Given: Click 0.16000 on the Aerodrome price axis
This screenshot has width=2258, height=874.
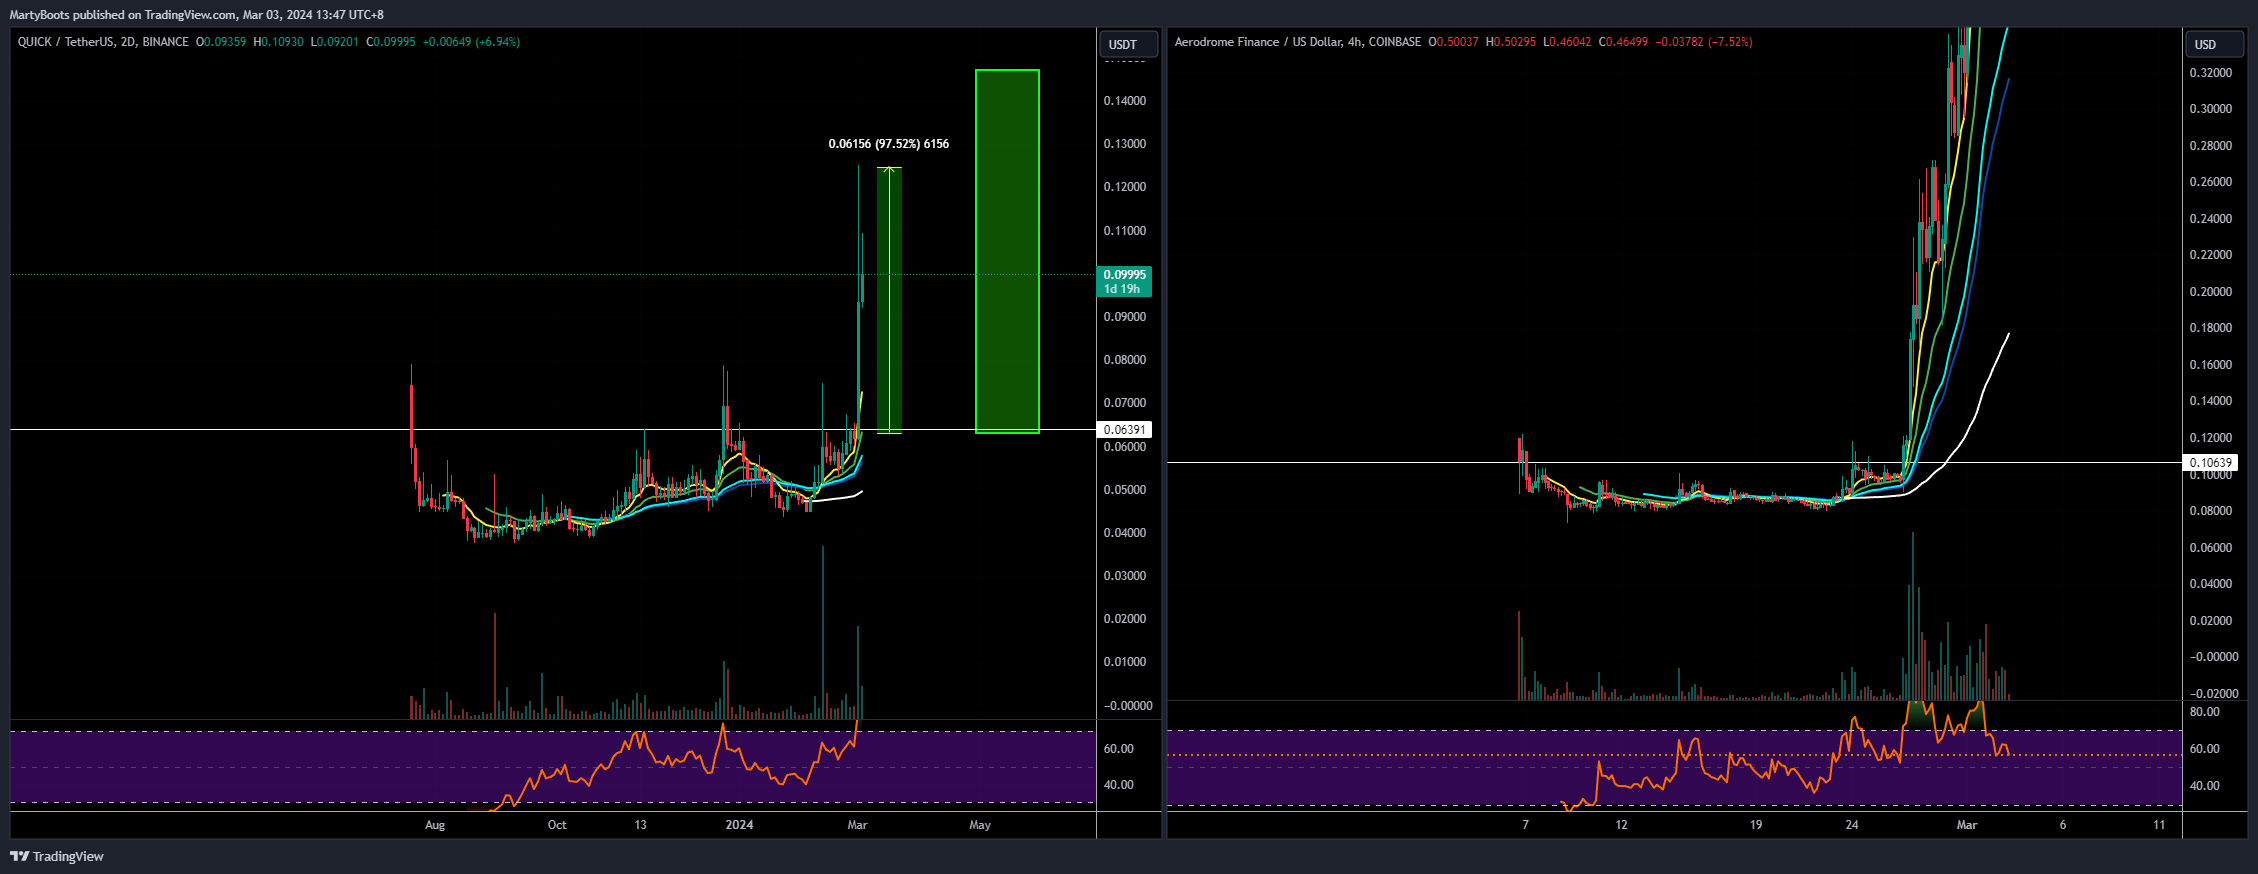Looking at the screenshot, I should click(x=2211, y=365).
